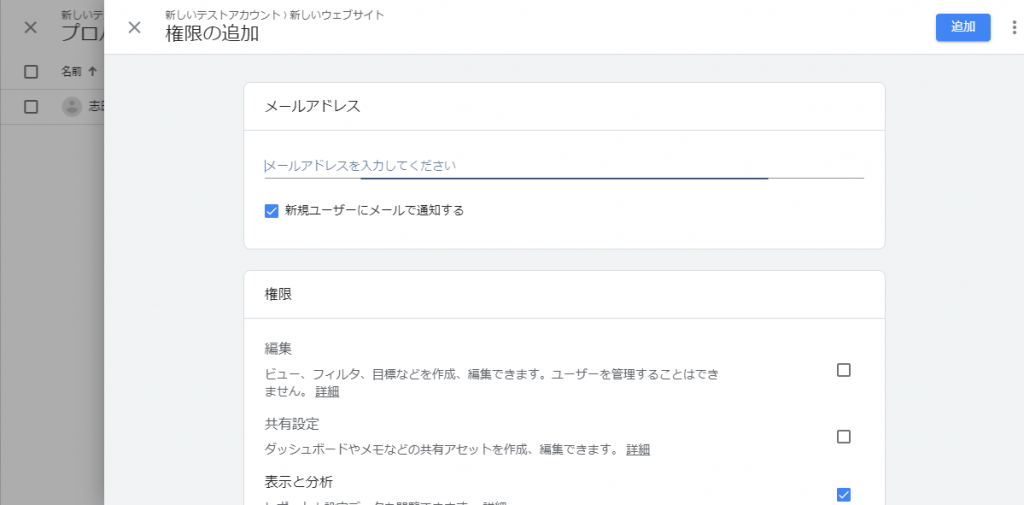Close the dimmed background panel X icon

[30, 27]
